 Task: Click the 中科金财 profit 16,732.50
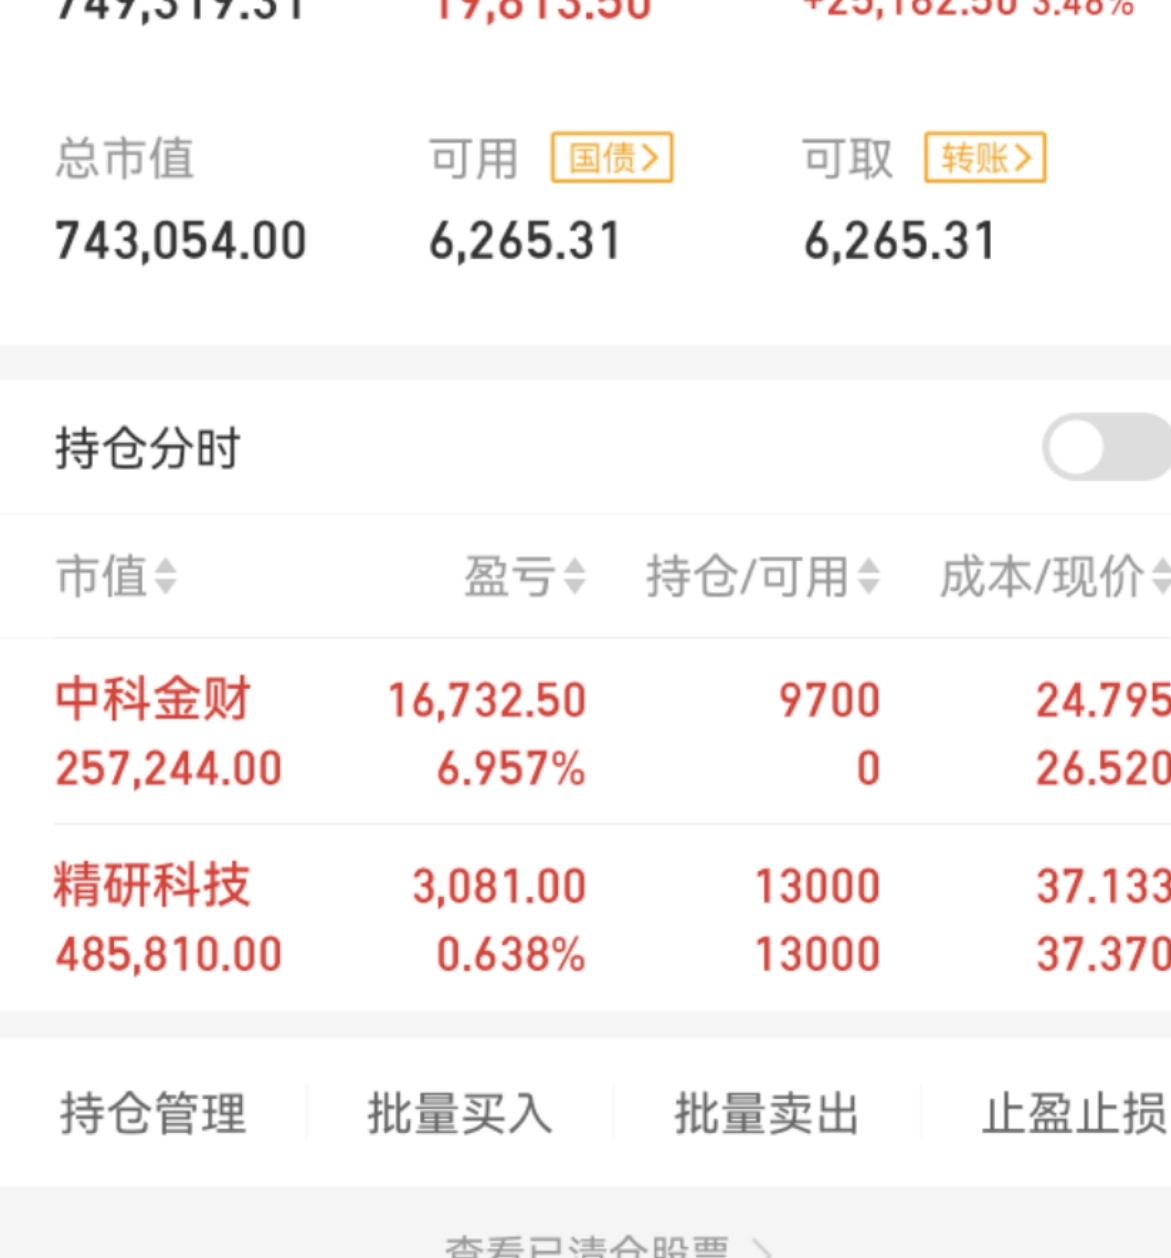(487, 700)
